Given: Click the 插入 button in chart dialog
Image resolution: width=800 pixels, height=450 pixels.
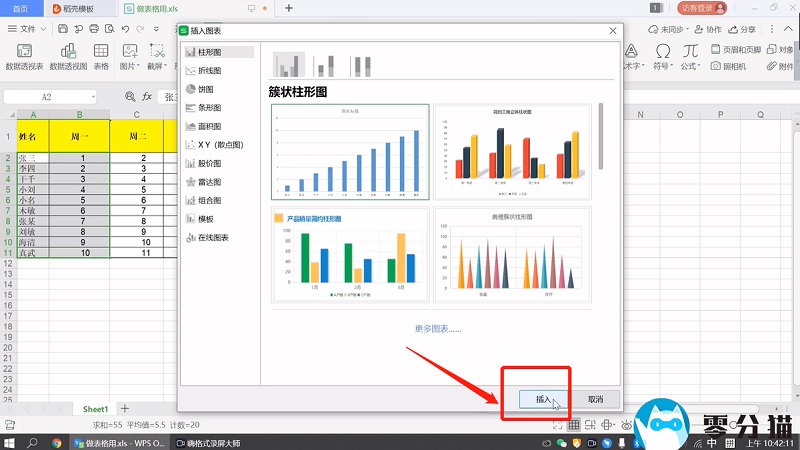Looking at the screenshot, I should [543, 399].
